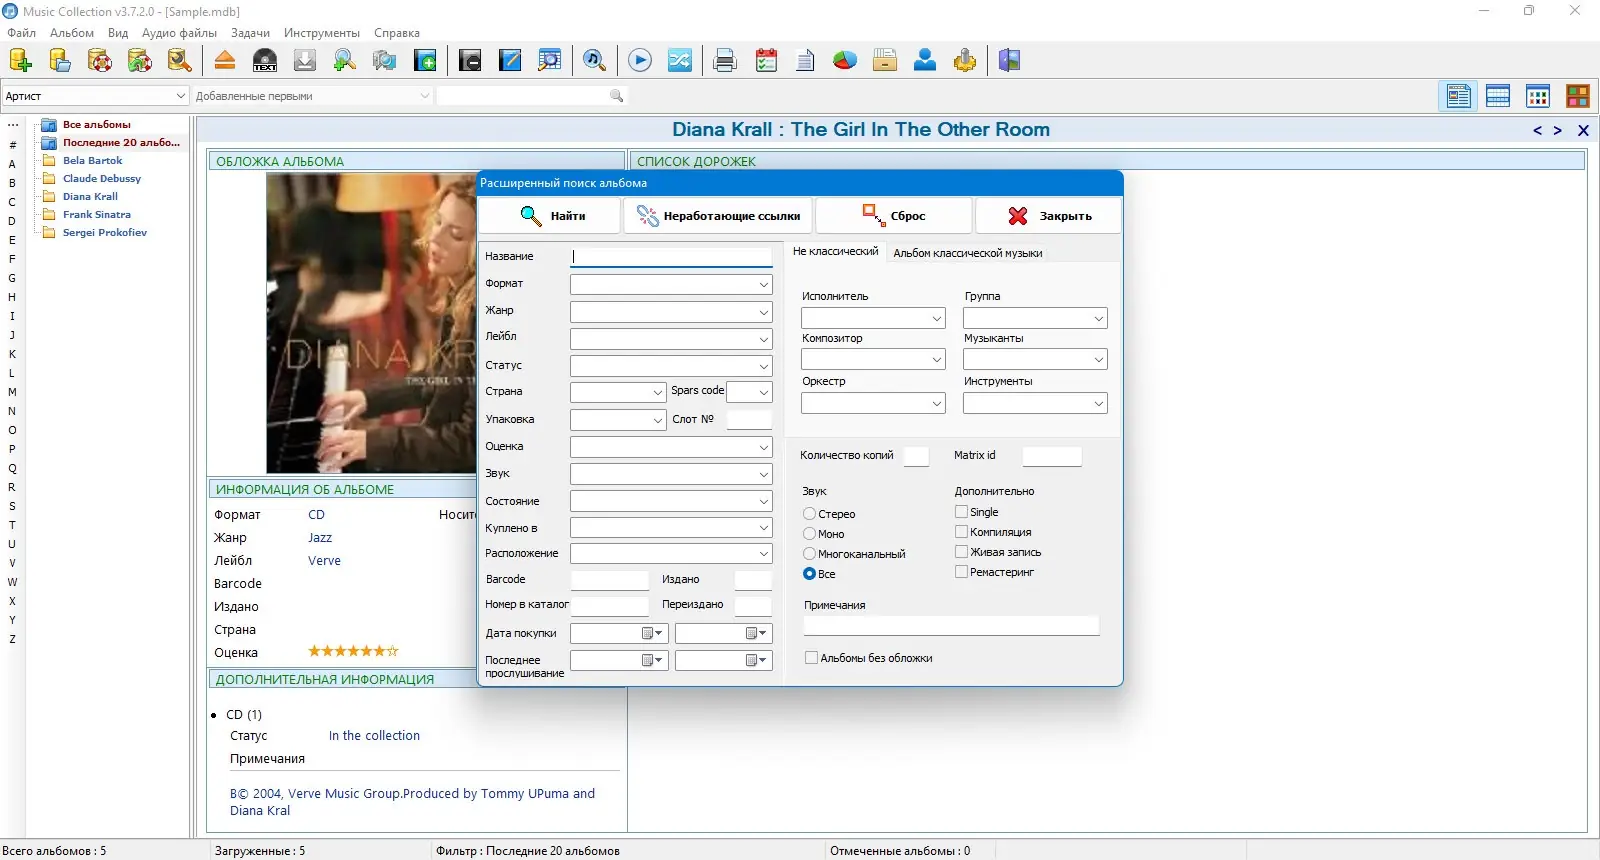Click the Сброс reset button
1600x860 pixels.
click(x=894, y=216)
